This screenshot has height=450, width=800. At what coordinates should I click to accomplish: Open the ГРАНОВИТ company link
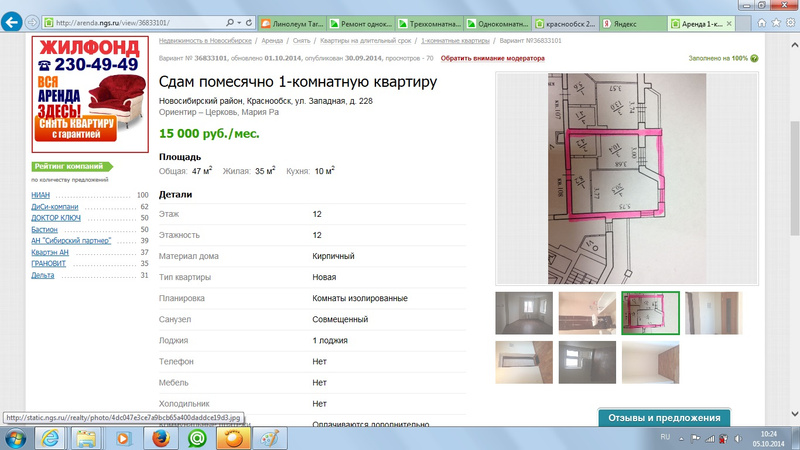point(48,264)
